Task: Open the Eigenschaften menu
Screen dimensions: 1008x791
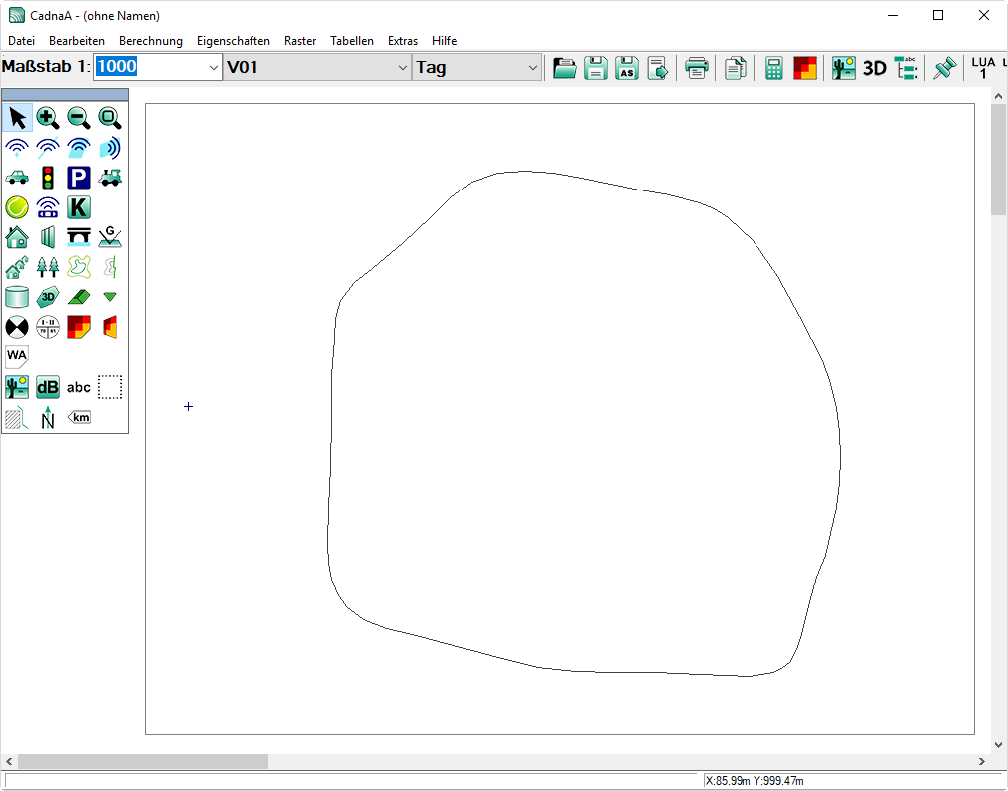Action: coord(233,41)
